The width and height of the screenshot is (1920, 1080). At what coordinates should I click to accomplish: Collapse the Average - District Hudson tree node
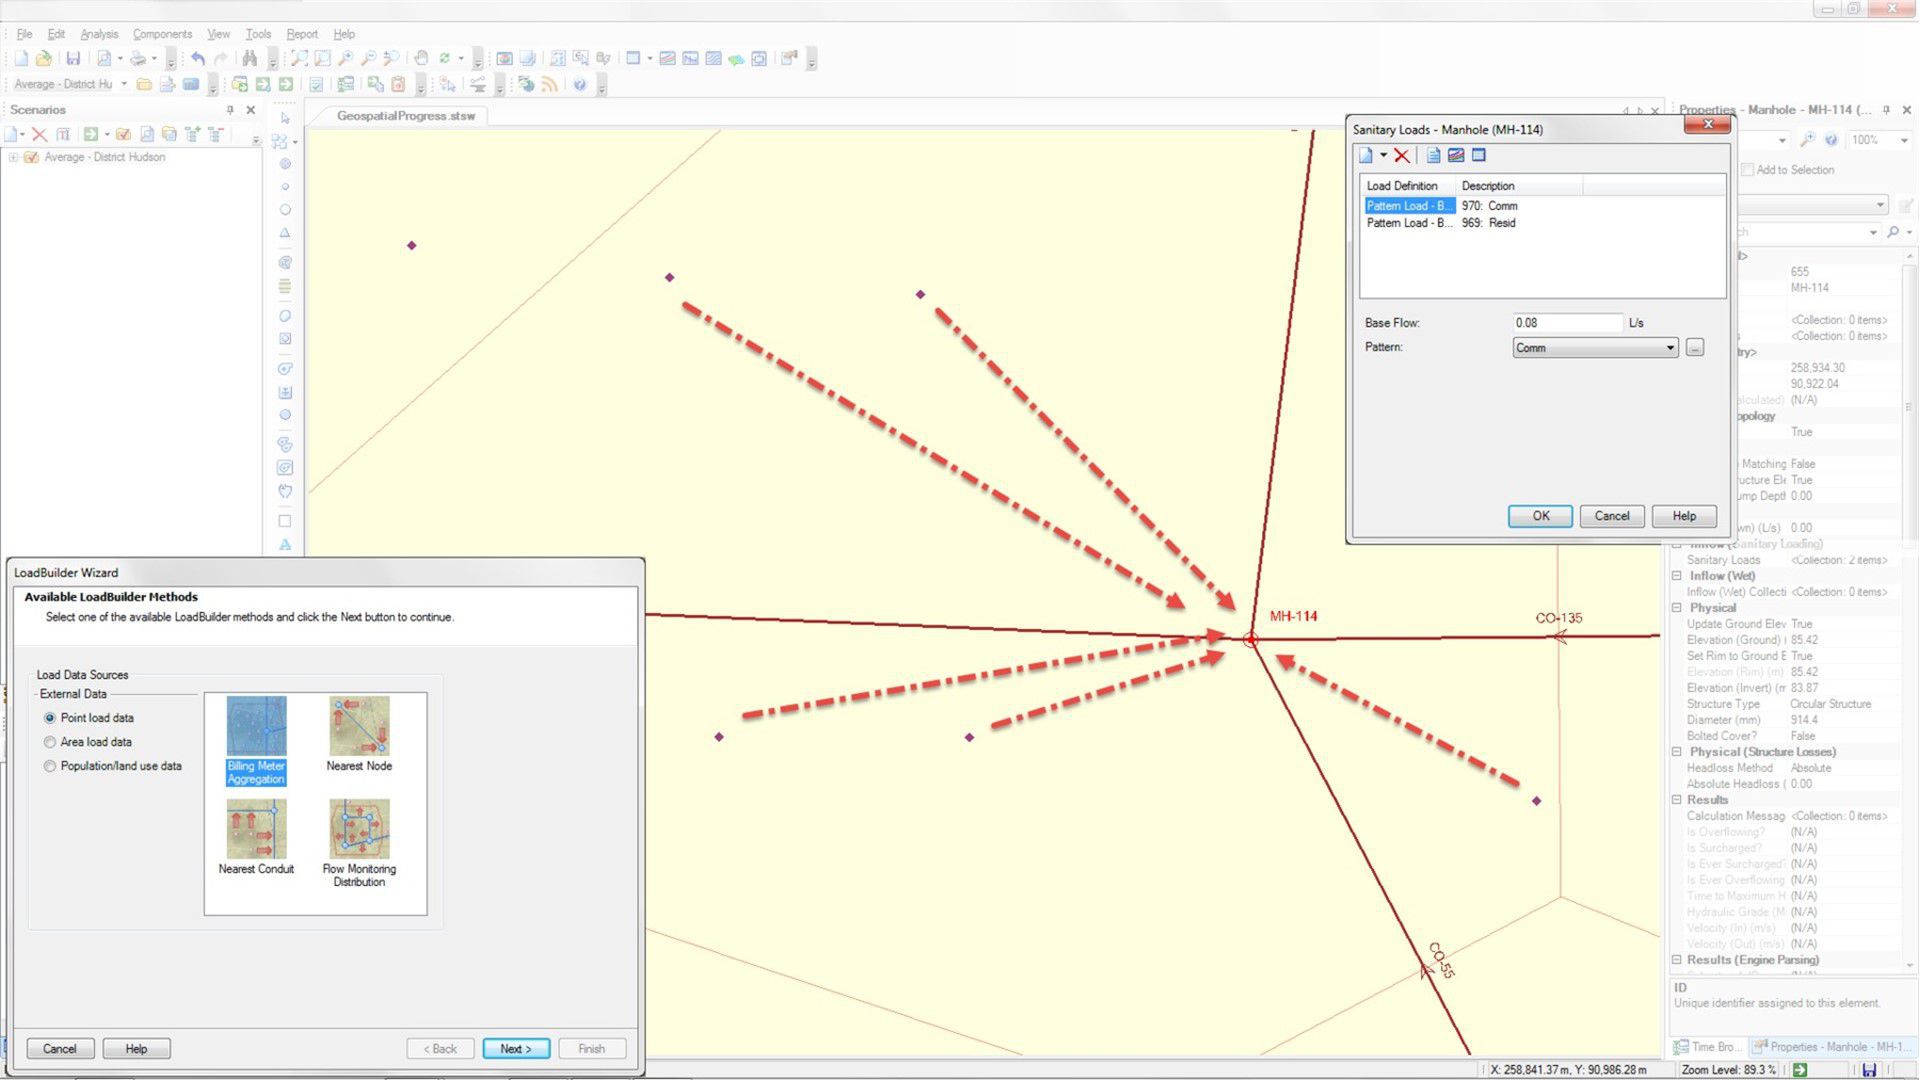(13, 157)
